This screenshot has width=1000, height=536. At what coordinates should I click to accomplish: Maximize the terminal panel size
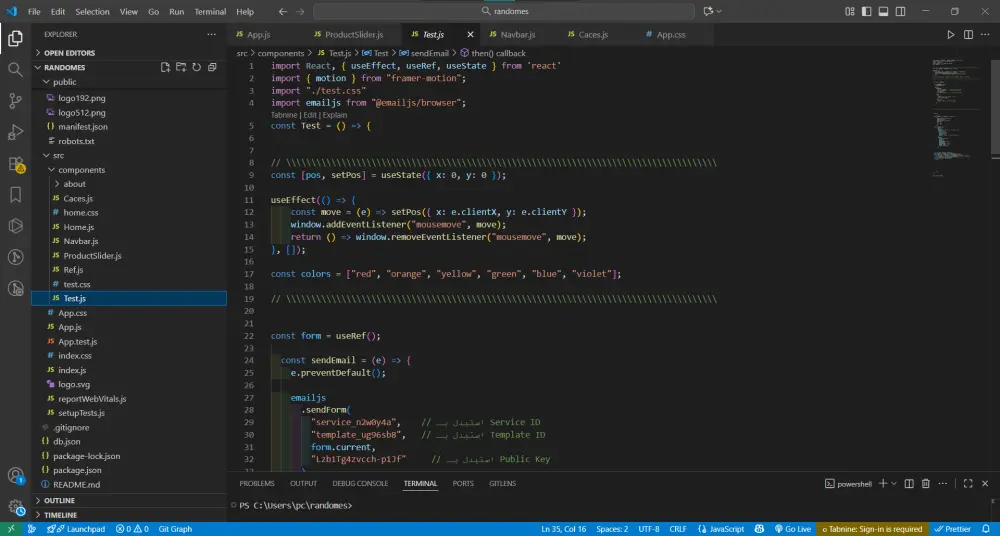[x=967, y=484]
